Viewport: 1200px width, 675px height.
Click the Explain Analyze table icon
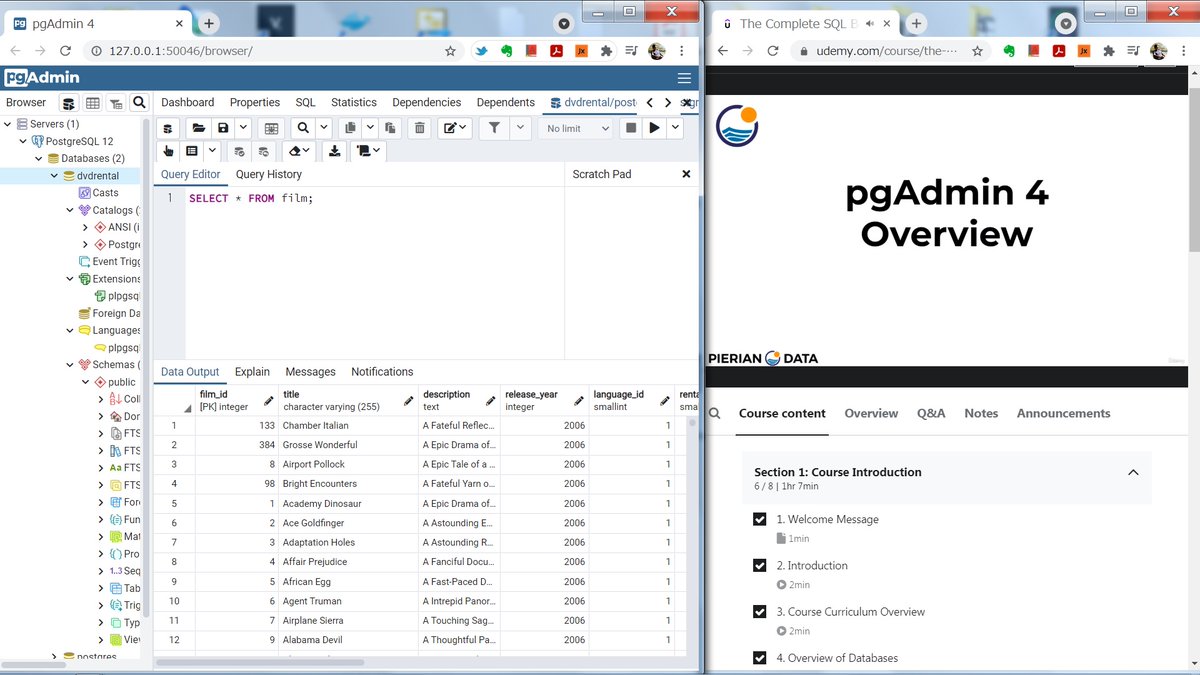(x=192, y=151)
